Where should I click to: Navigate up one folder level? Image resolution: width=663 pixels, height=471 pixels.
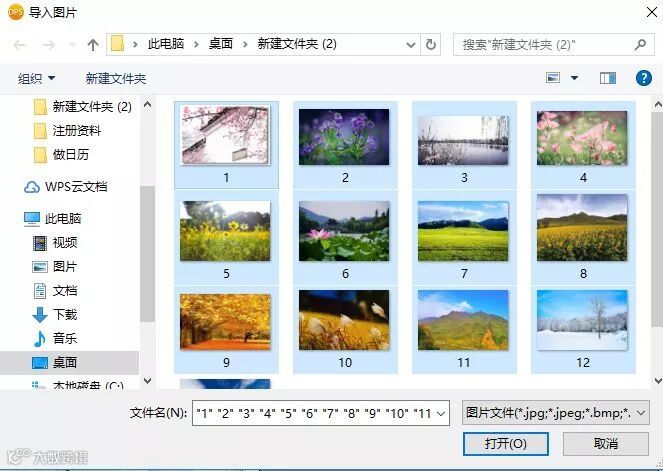pos(93,44)
